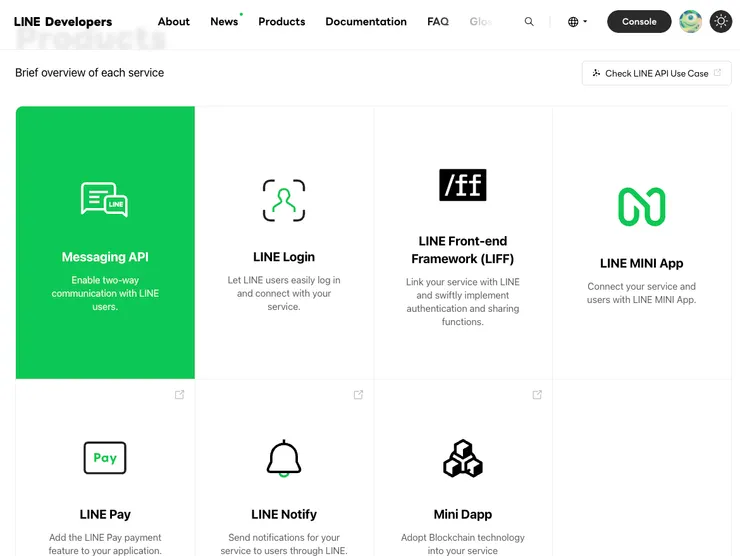
Task: Click 'Connect your service and users' description
Action: (641, 293)
